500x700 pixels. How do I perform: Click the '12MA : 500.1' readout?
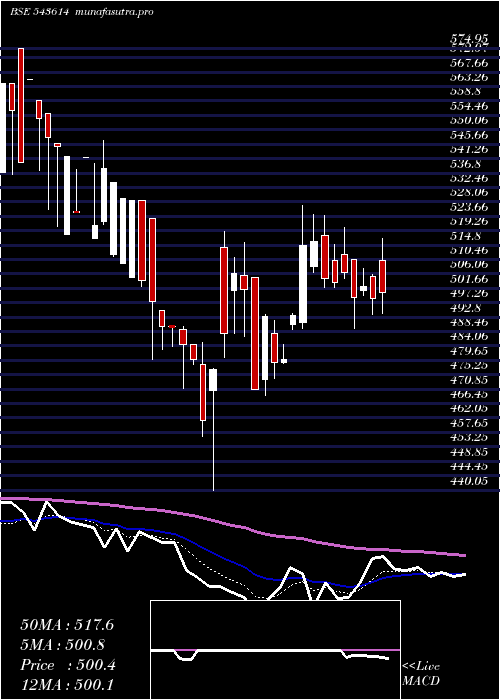[66, 685]
